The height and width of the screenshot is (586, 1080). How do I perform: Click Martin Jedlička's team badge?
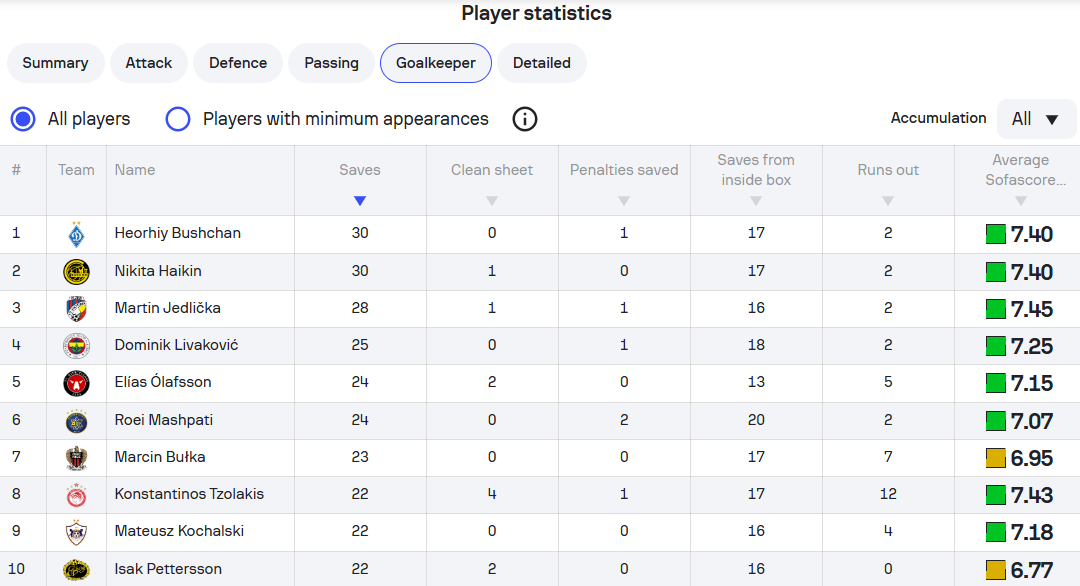[x=76, y=308]
